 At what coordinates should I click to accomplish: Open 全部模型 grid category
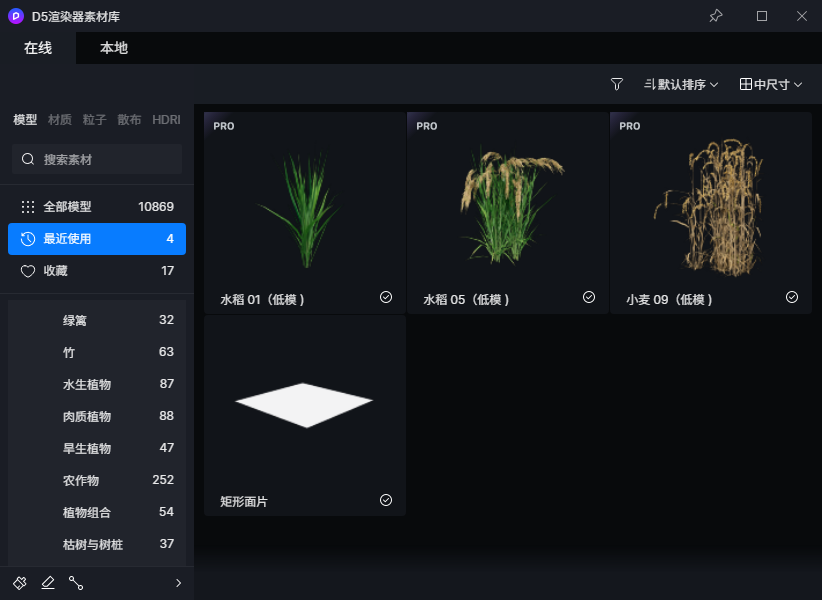(97, 207)
